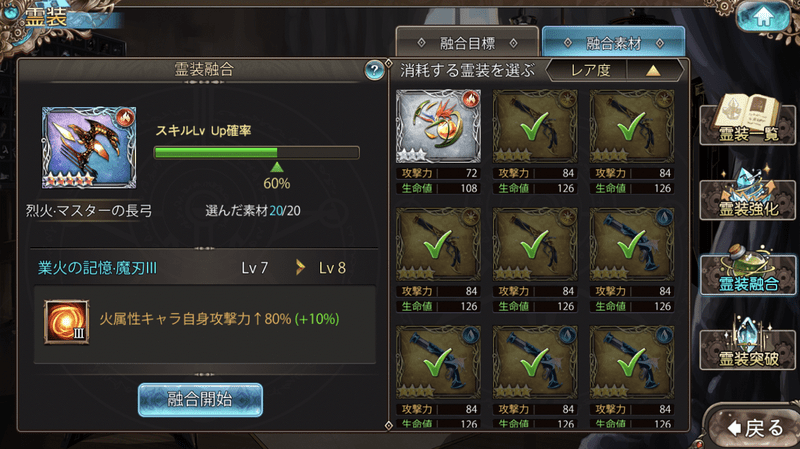Tap the home icon in the corner
This screenshot has width=800, height=449.
[763, 16]
